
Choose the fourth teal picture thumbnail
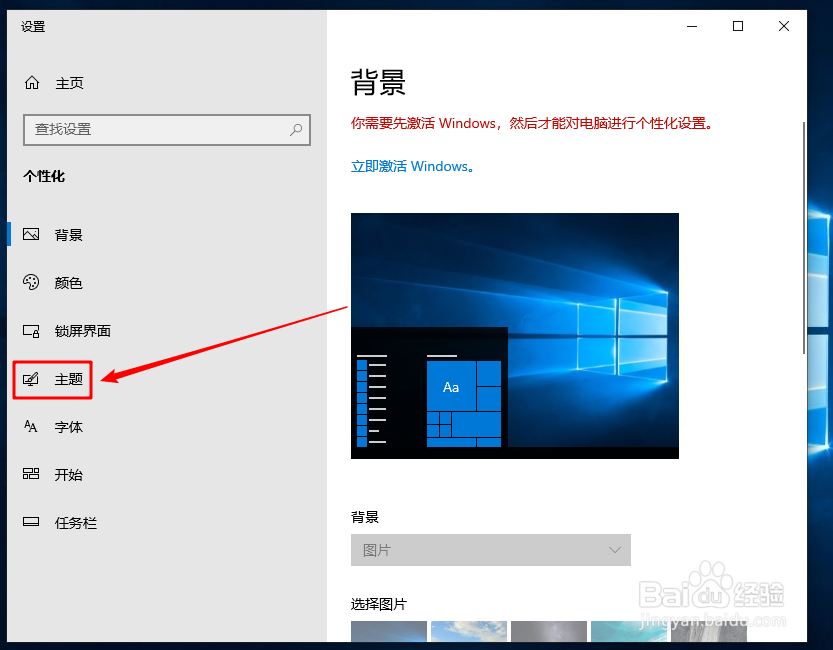point(629,631)
